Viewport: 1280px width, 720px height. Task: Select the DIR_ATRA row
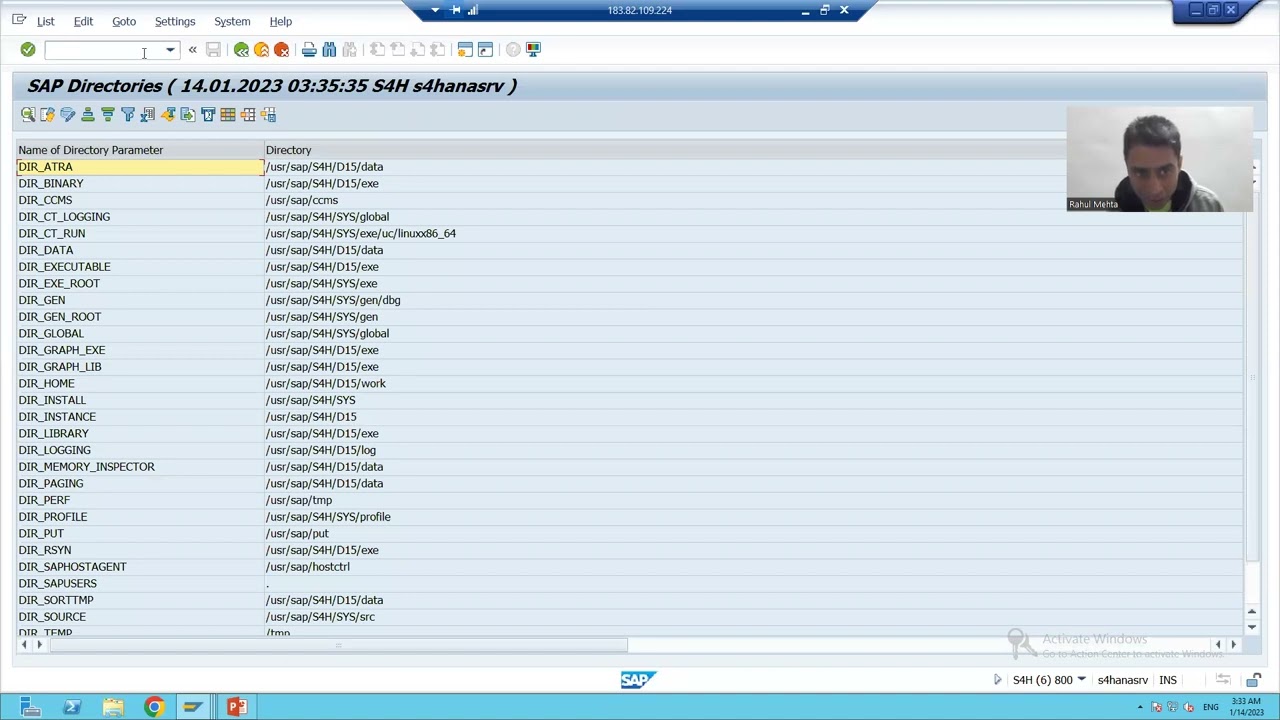[140, 167]
